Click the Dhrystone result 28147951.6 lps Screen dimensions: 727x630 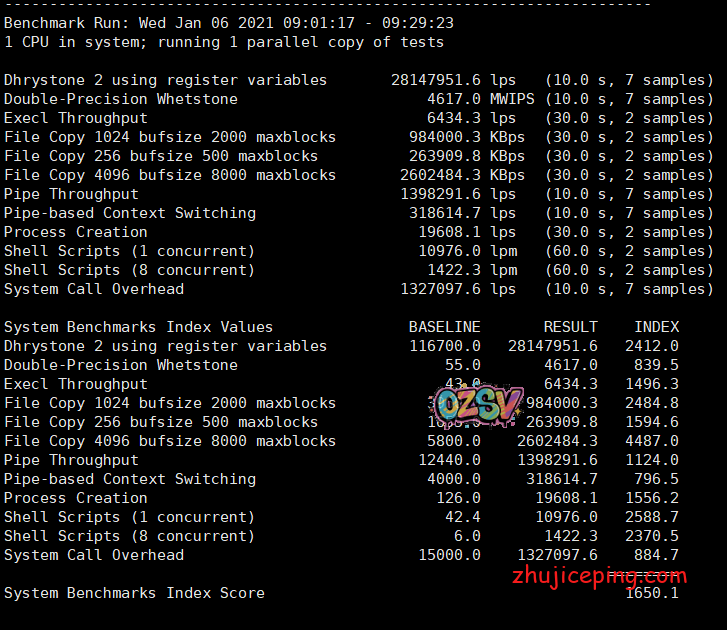pyautogui.click(x=453, y=80)
